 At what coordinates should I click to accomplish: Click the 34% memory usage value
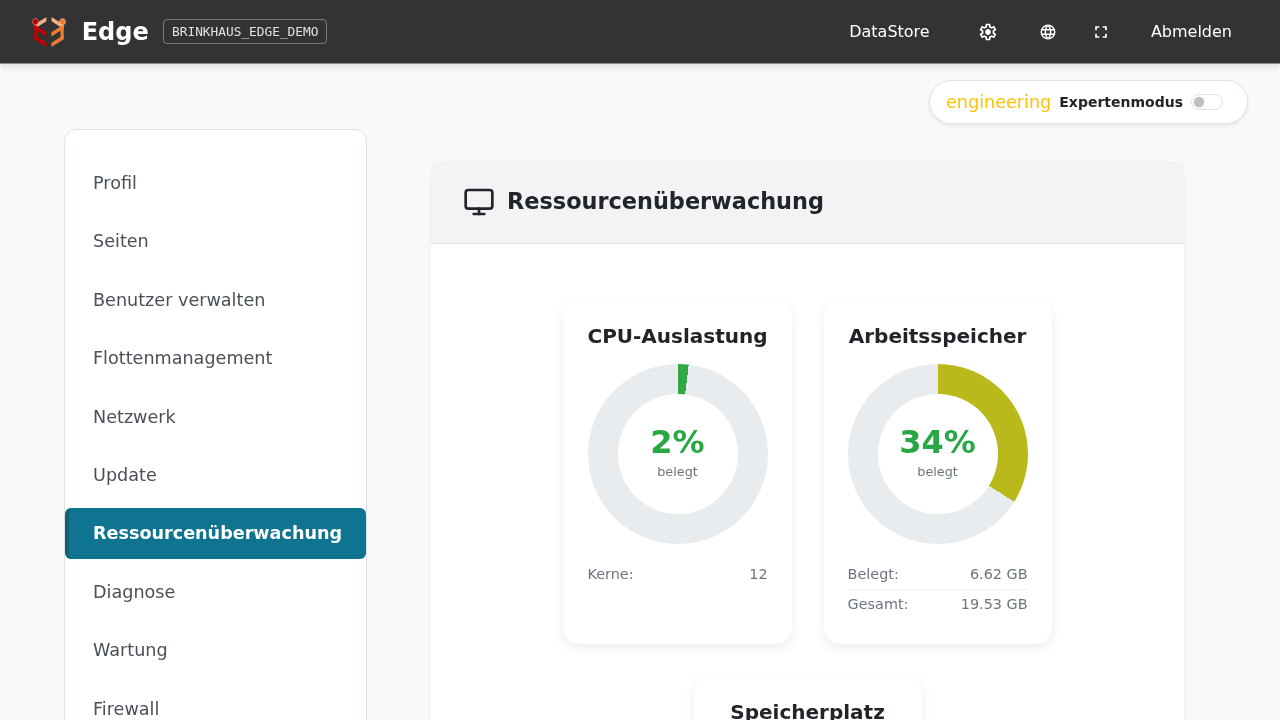point(938,442)
